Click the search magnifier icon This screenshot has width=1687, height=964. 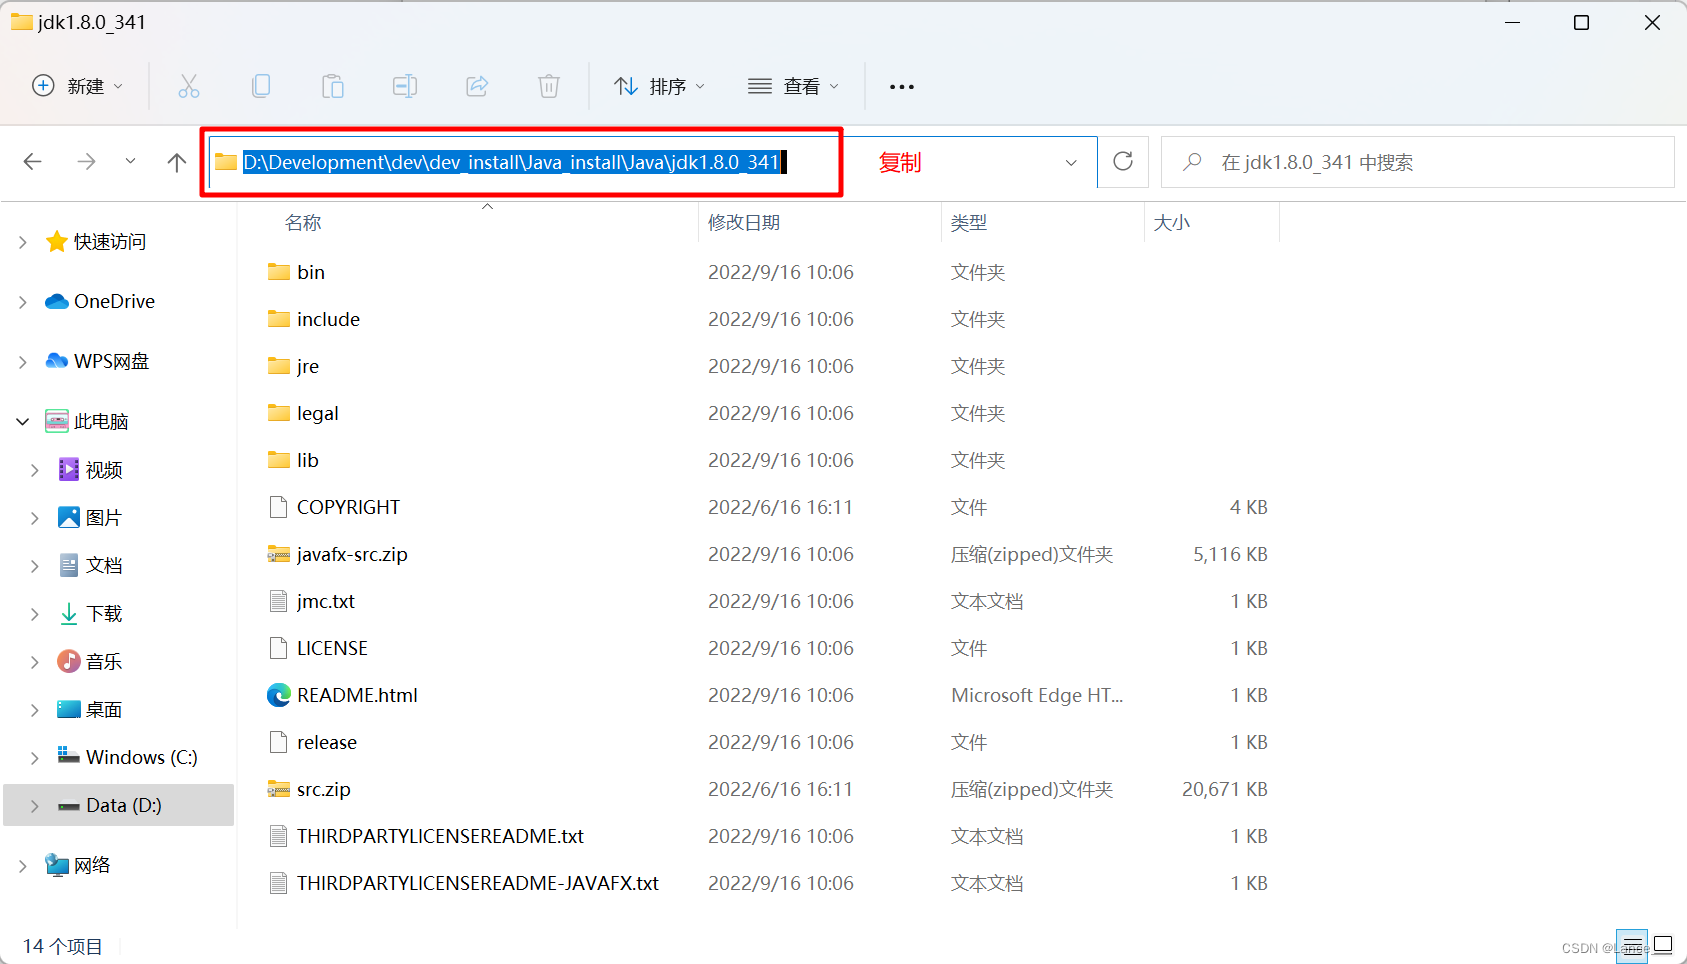point(1192,162)
